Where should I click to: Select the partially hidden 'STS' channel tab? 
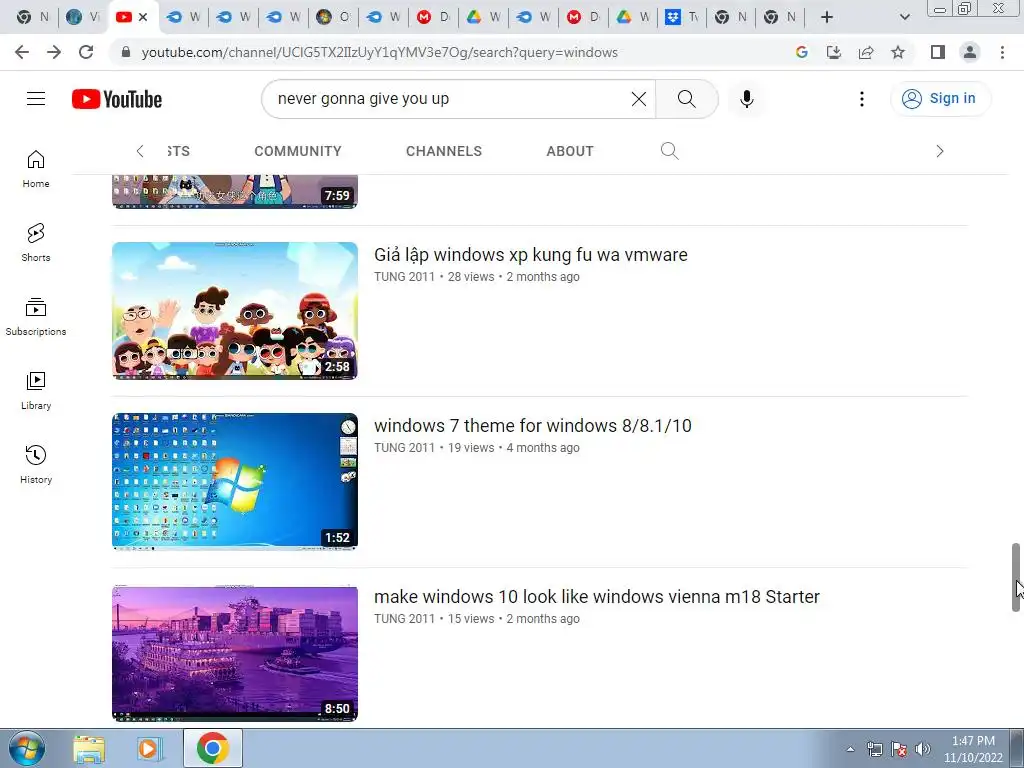tap(178, 151)
